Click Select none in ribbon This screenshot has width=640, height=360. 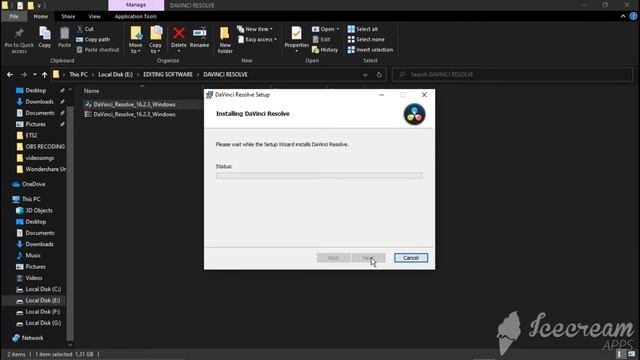(x=366, y=40)
